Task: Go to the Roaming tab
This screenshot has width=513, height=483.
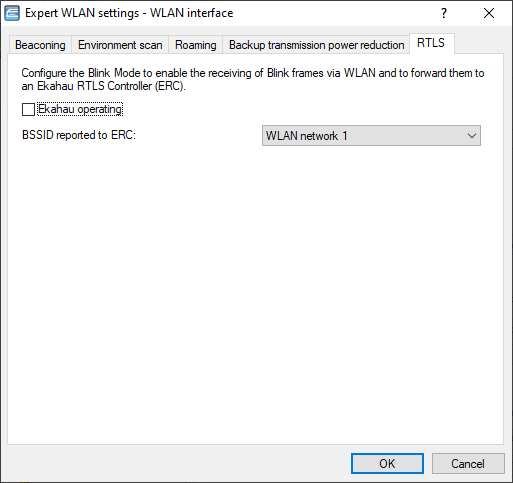Action: point(196,45)
